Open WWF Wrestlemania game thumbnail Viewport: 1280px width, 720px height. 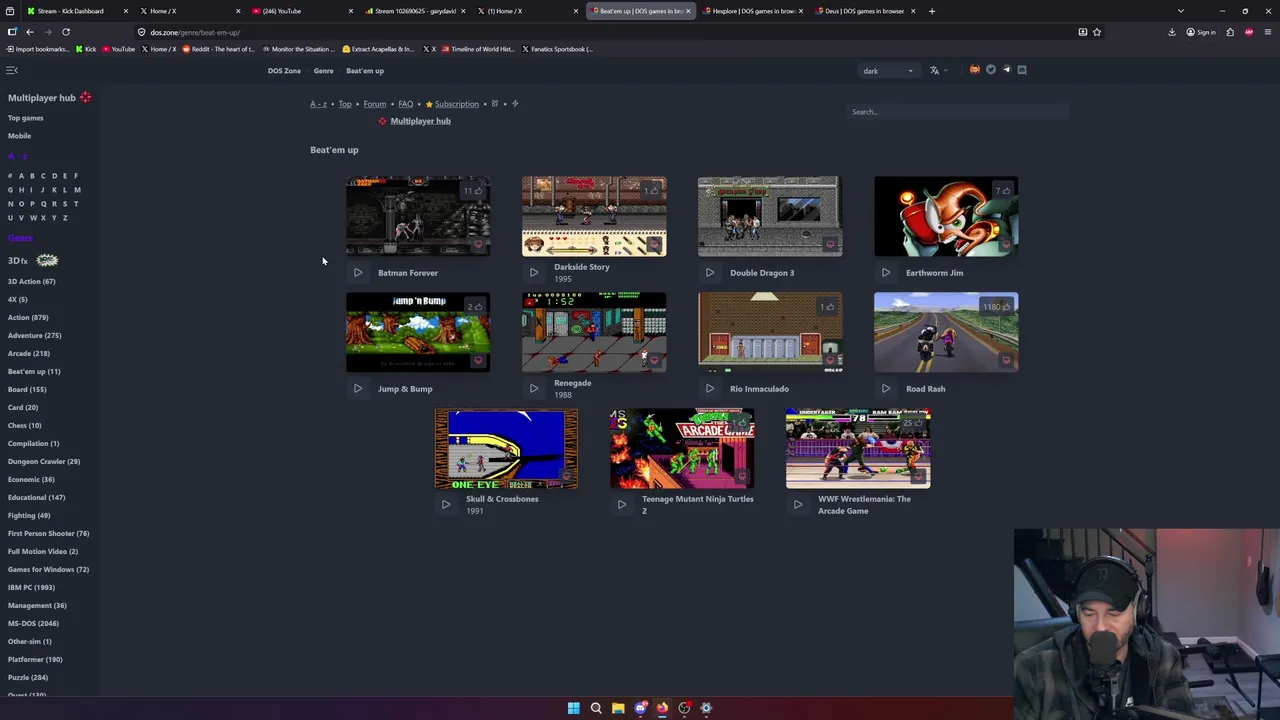858,449
